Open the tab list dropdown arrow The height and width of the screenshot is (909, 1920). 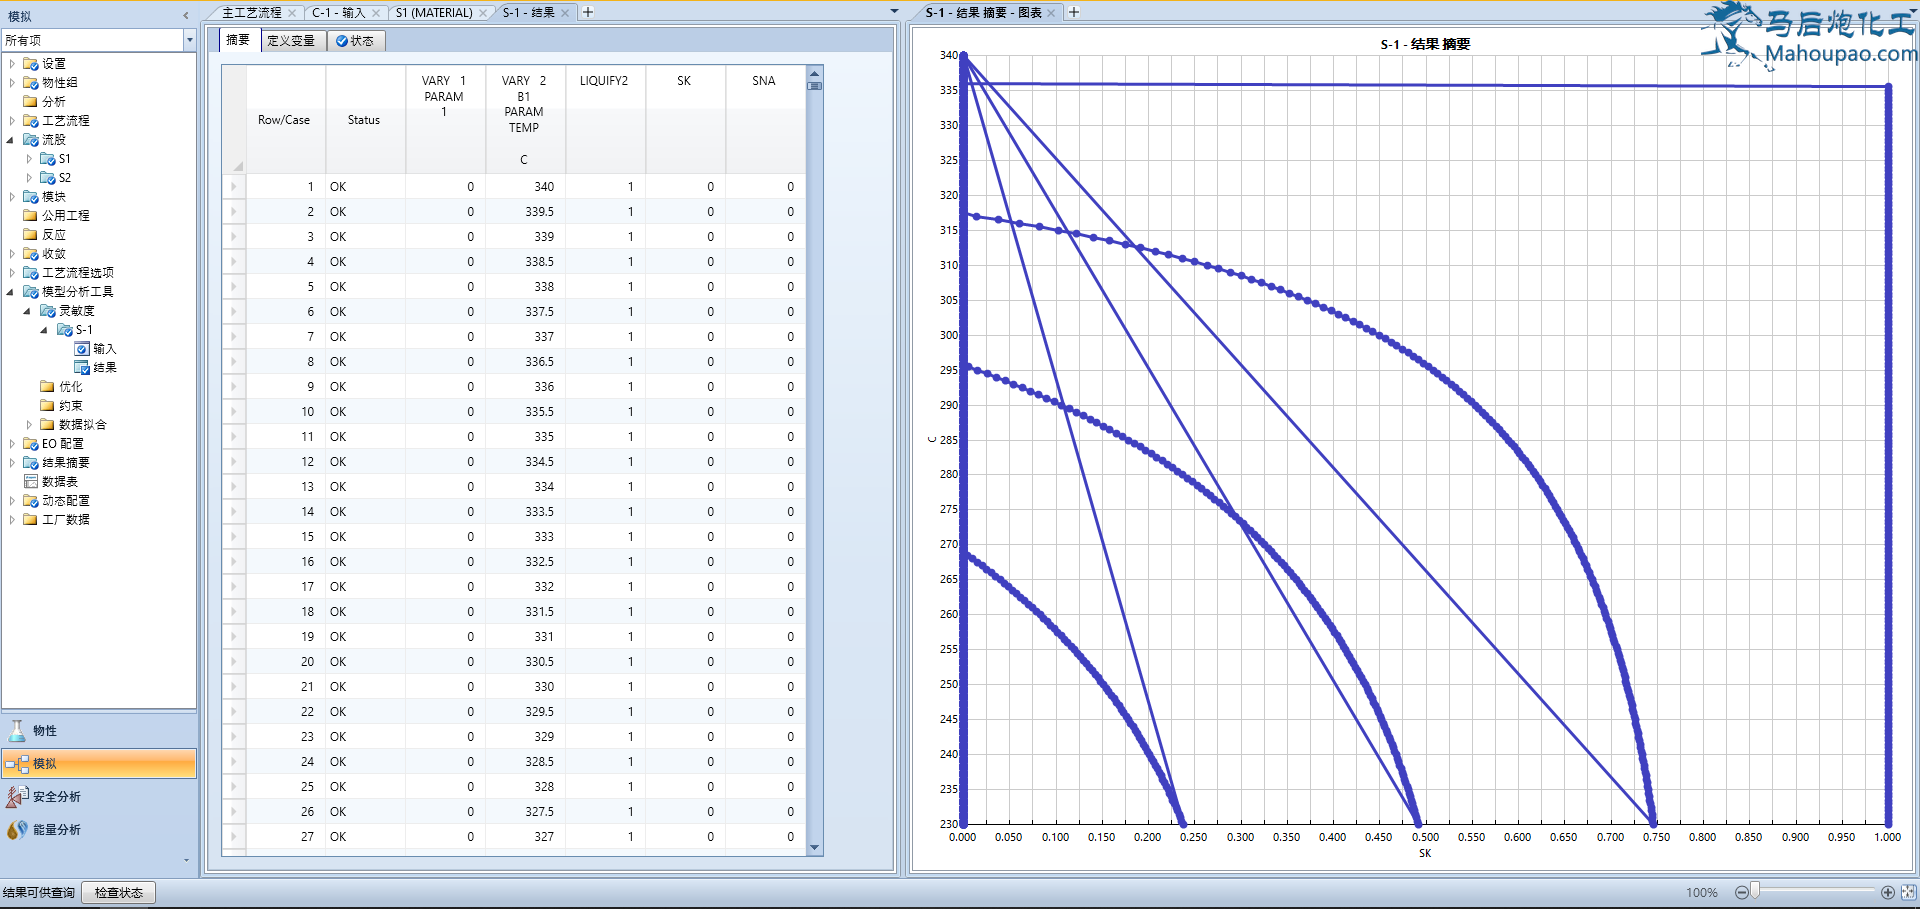coord(894,12)
